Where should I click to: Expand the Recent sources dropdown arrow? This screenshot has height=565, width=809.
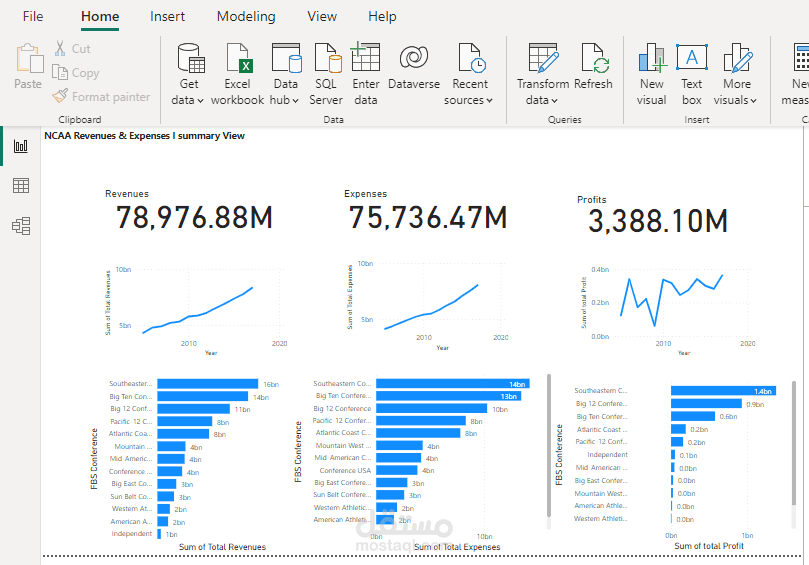pos(489,101)
